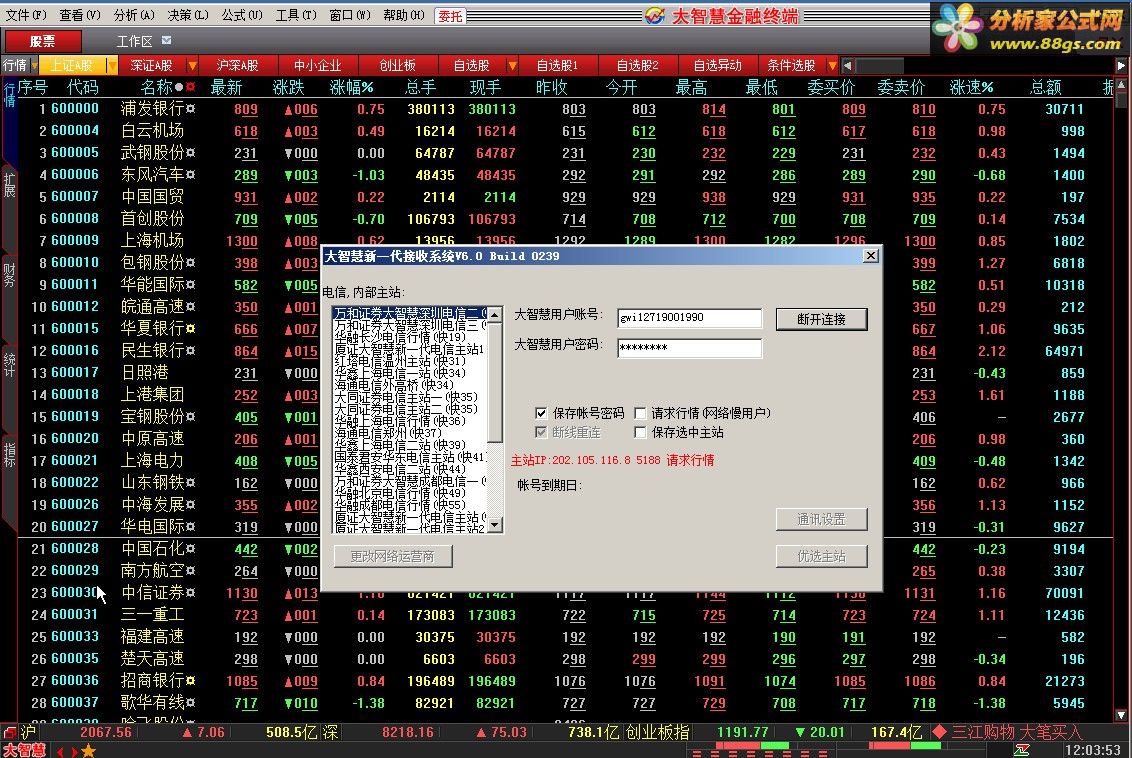Screen dimensions: 1132x758
Task: Click the logo icon left of 大智慧金融终端
Action: point(655,15)
